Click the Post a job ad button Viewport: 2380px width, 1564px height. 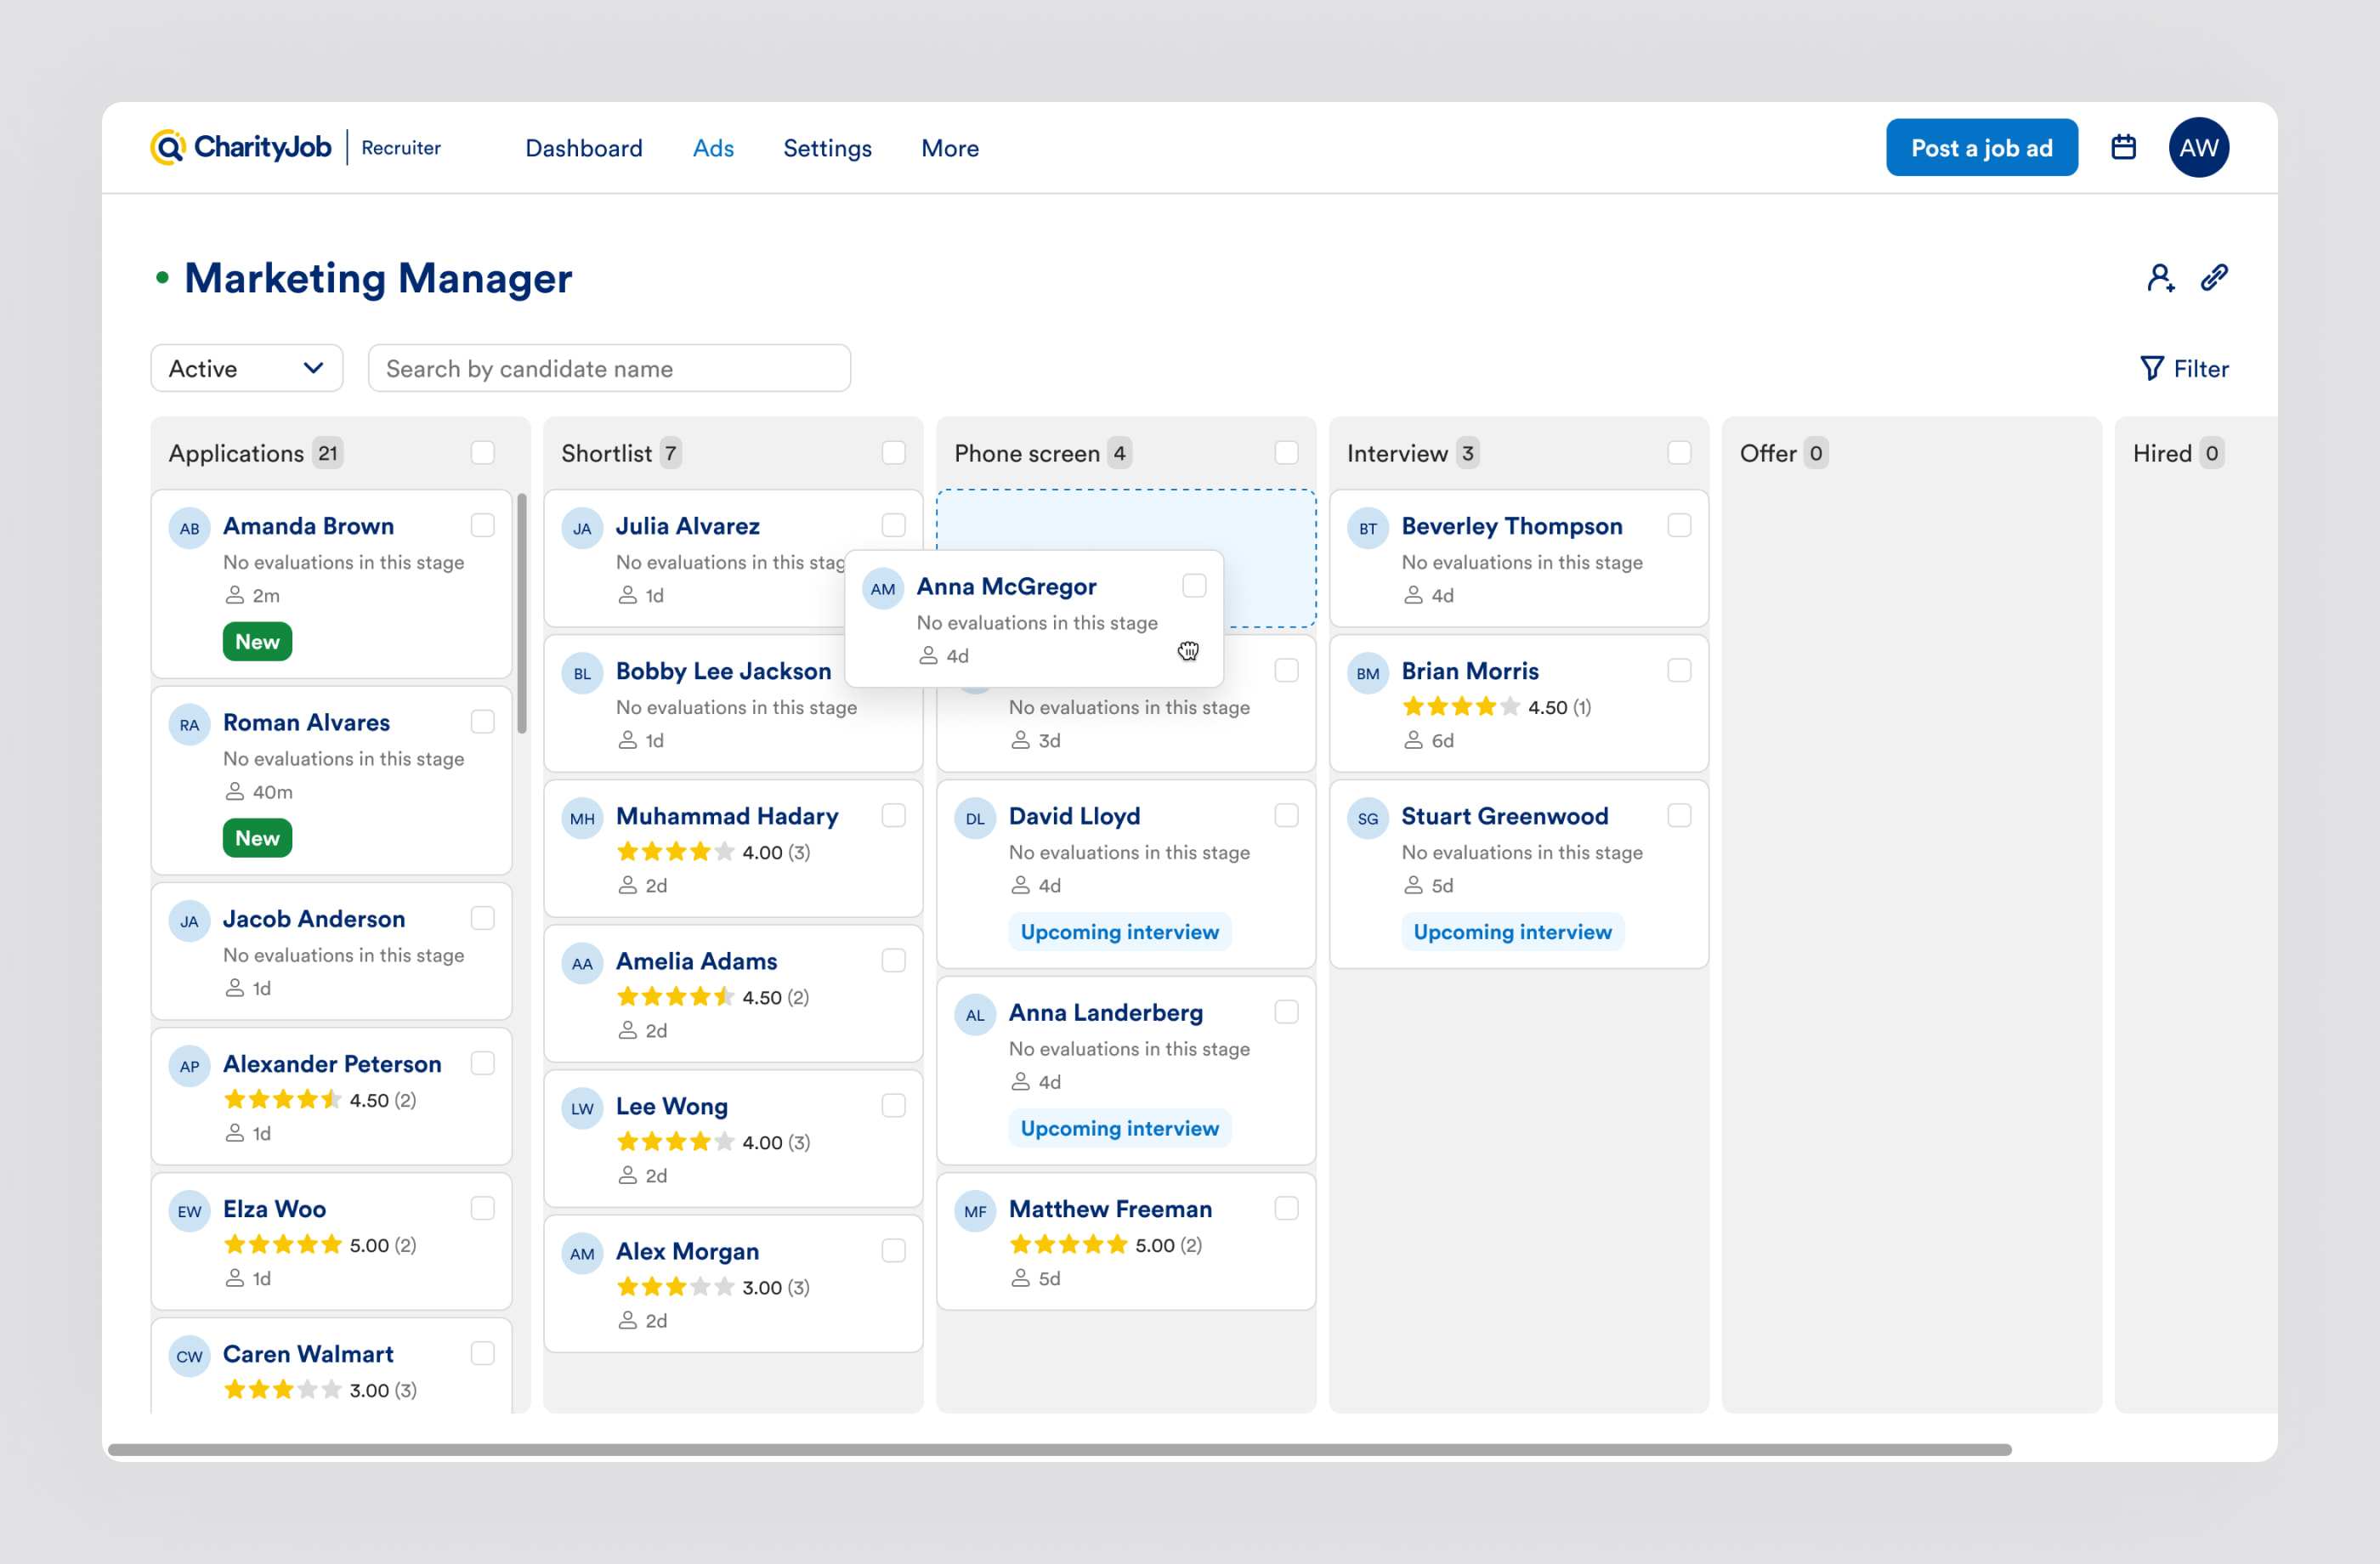[1982, 148]
